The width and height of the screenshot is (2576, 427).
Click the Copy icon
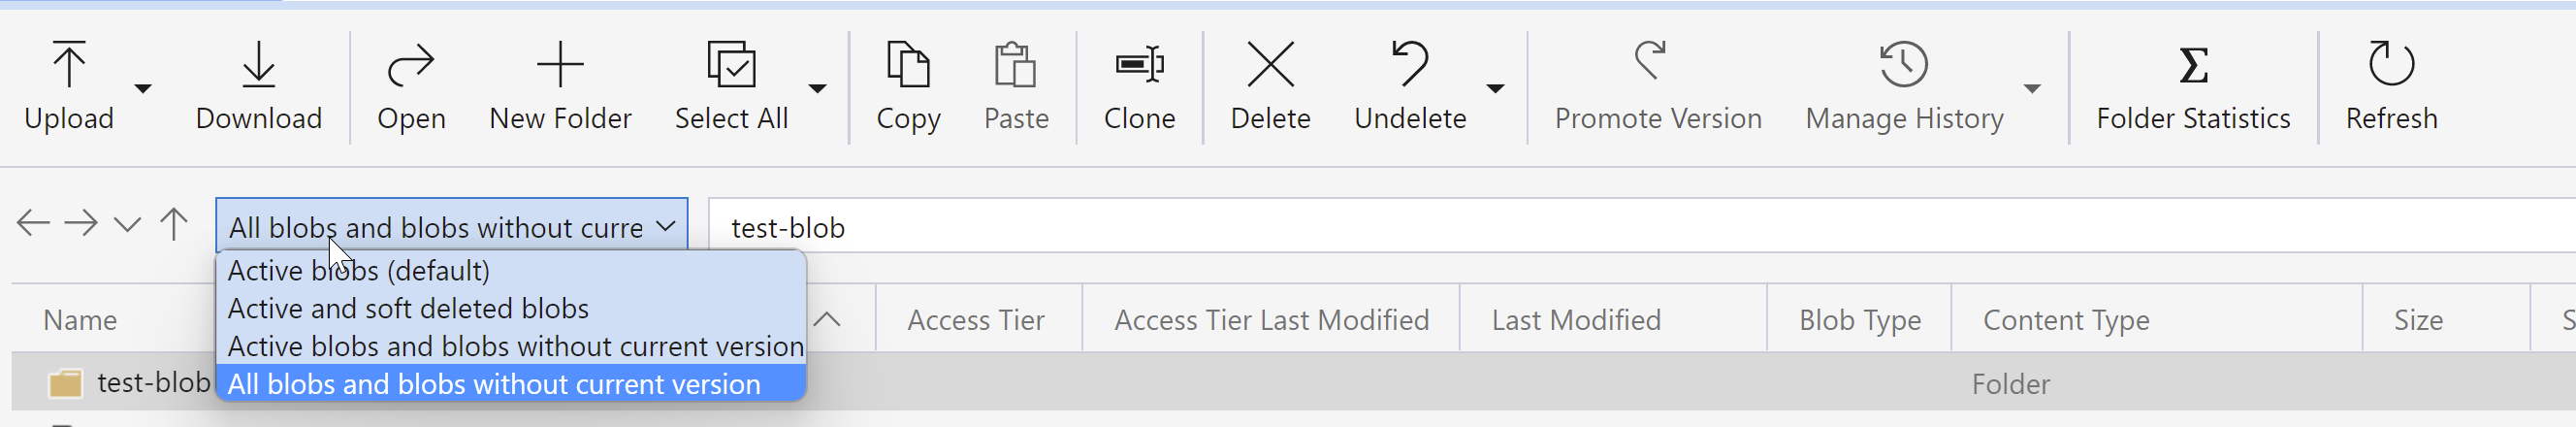[x=908, y=64]
